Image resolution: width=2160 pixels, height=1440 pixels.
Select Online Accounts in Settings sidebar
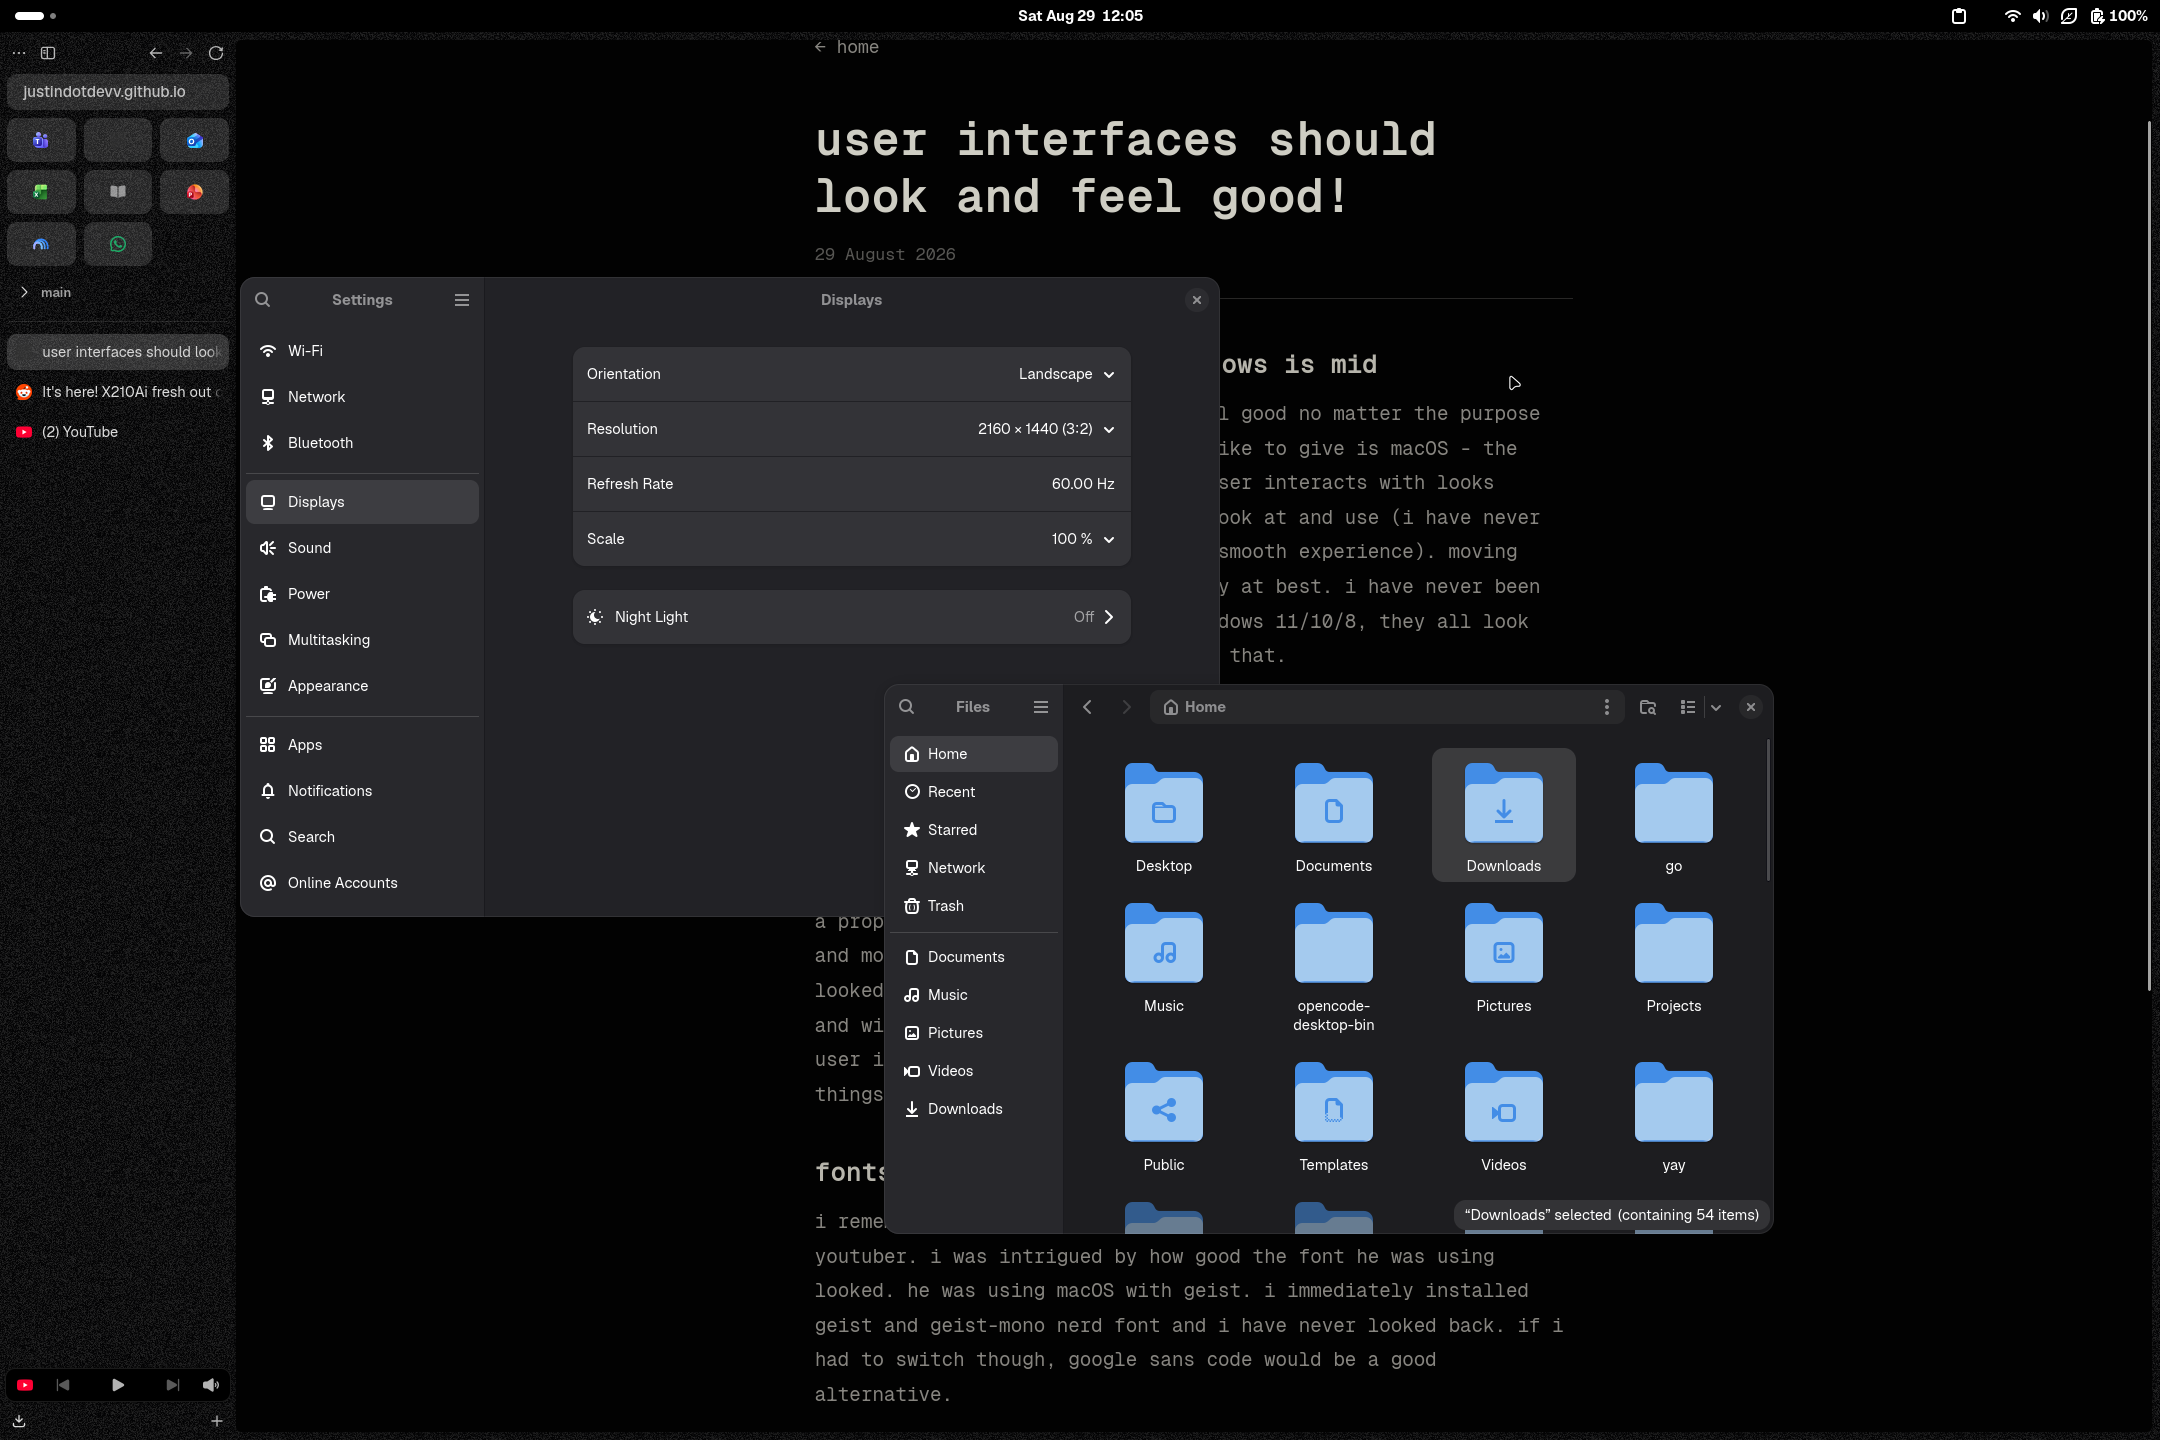pyautogui.click(x=362, y=883)
